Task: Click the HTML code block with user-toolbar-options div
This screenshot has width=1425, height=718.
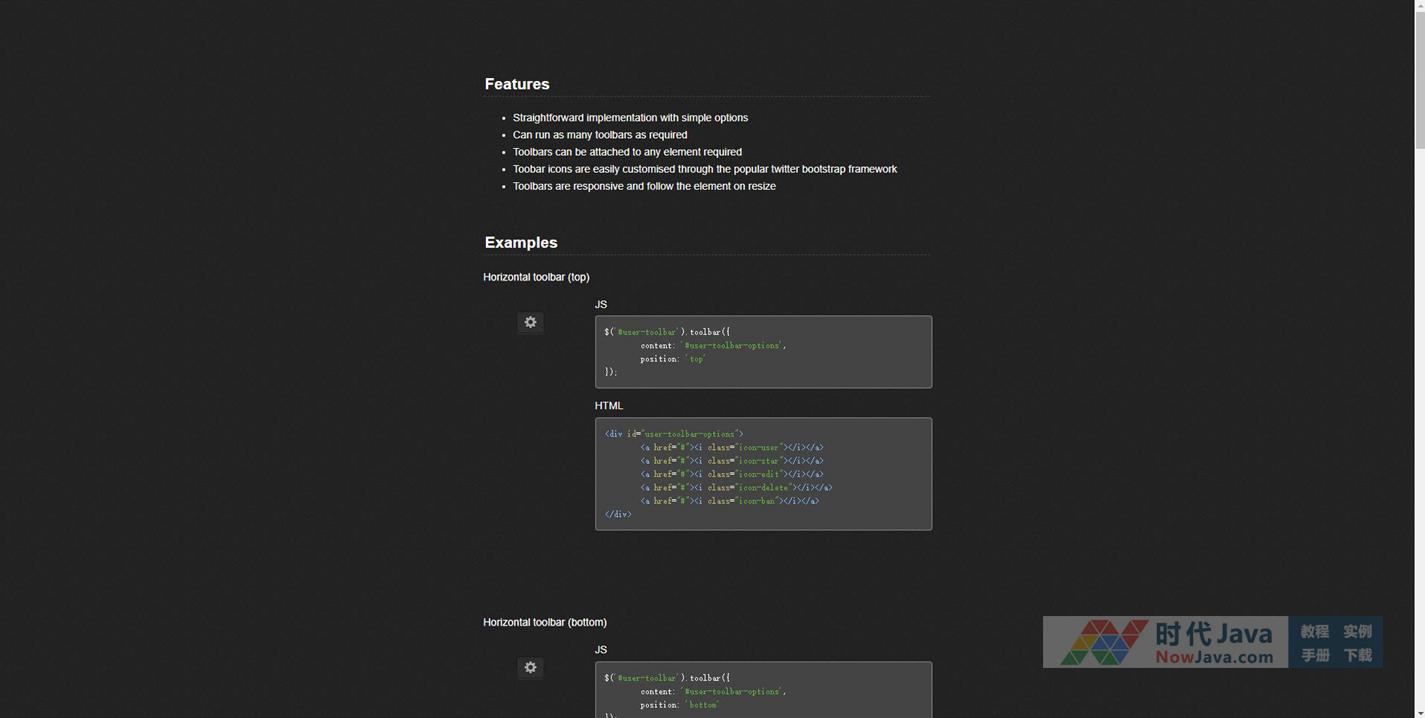Action: [x=763, y=474]
